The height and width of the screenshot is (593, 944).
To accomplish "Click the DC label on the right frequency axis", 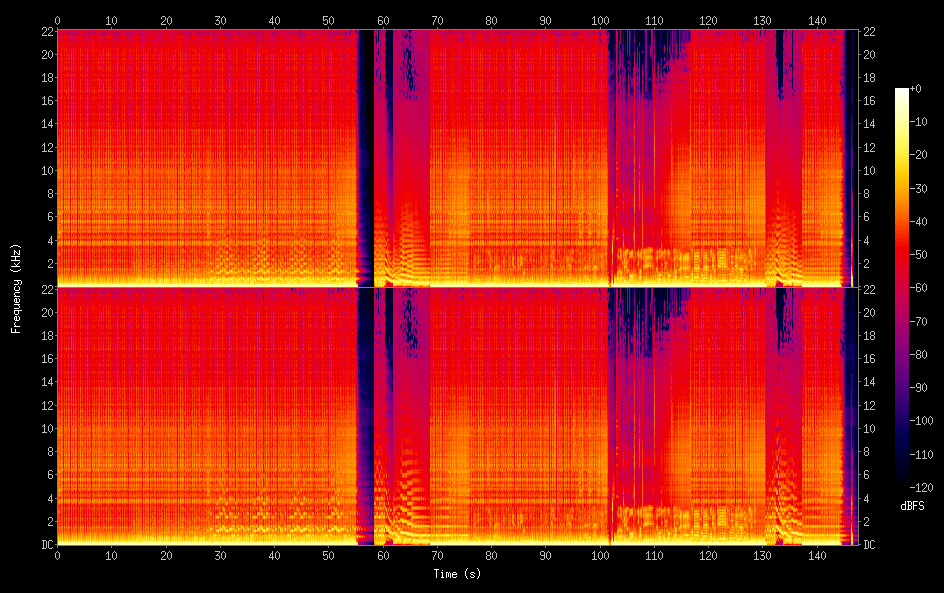I will [x=870, y=544].
